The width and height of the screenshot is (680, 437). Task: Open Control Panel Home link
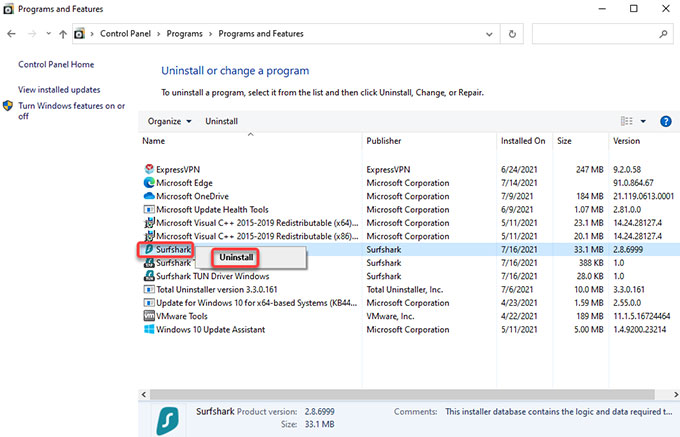coord(56,65)
